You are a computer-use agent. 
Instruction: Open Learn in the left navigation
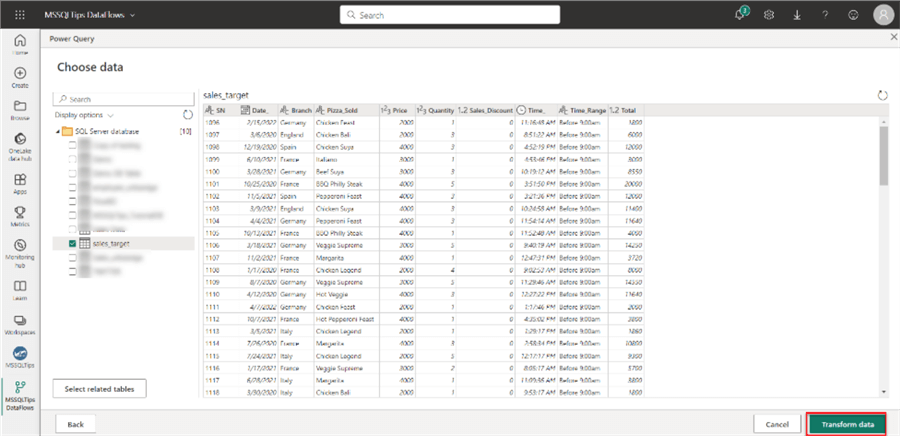click(x=20, y=290)
